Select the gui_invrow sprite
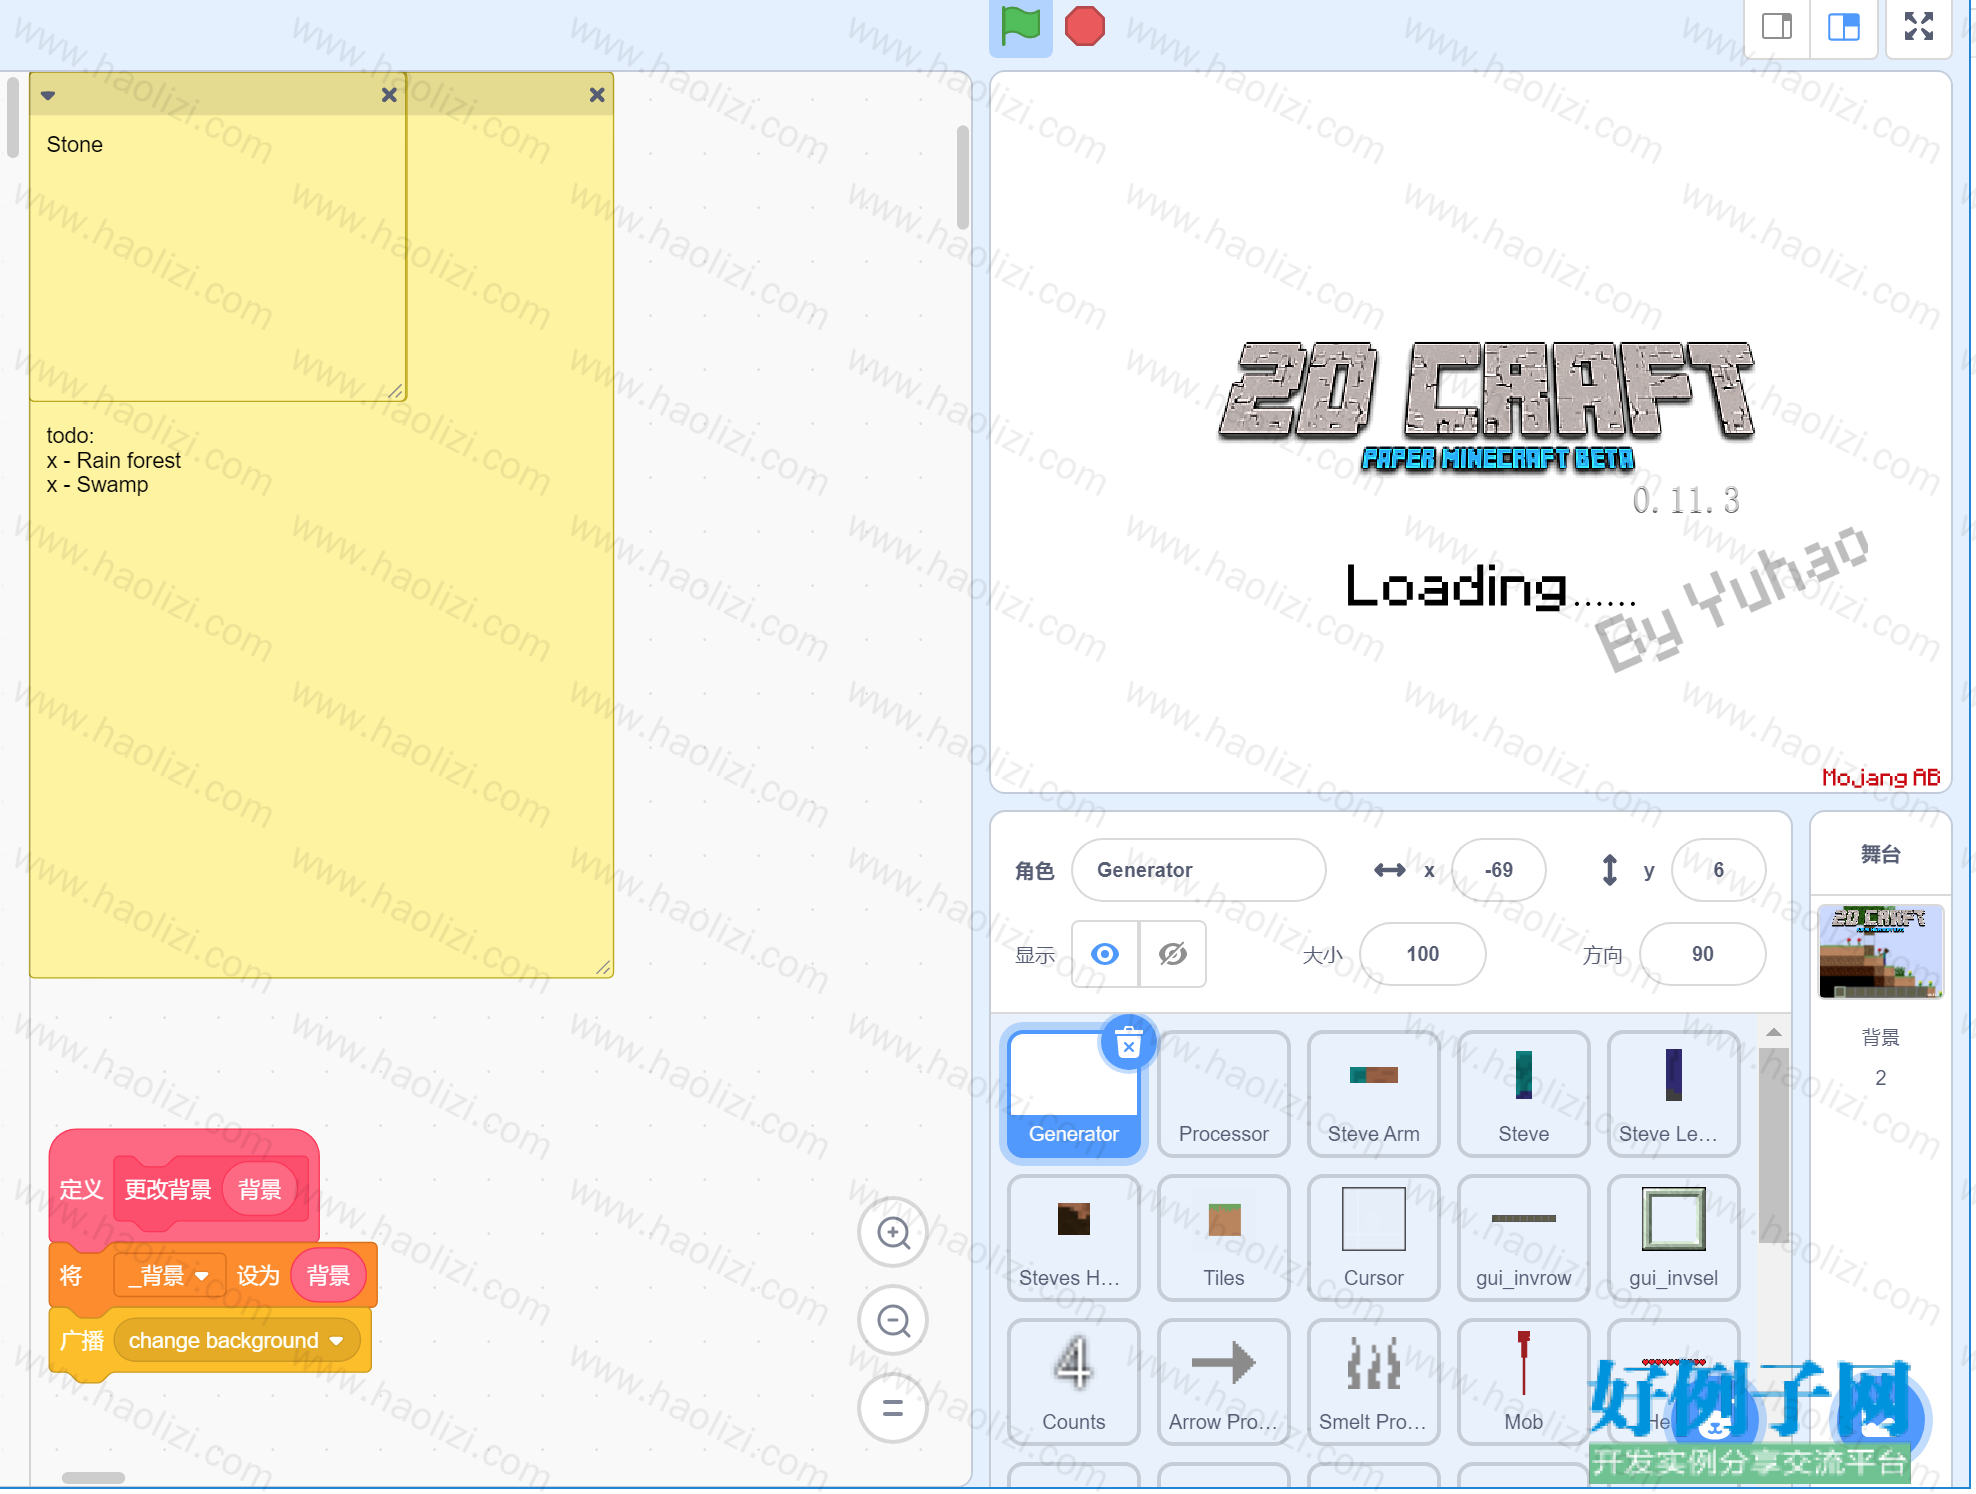 [1524, 1238]
